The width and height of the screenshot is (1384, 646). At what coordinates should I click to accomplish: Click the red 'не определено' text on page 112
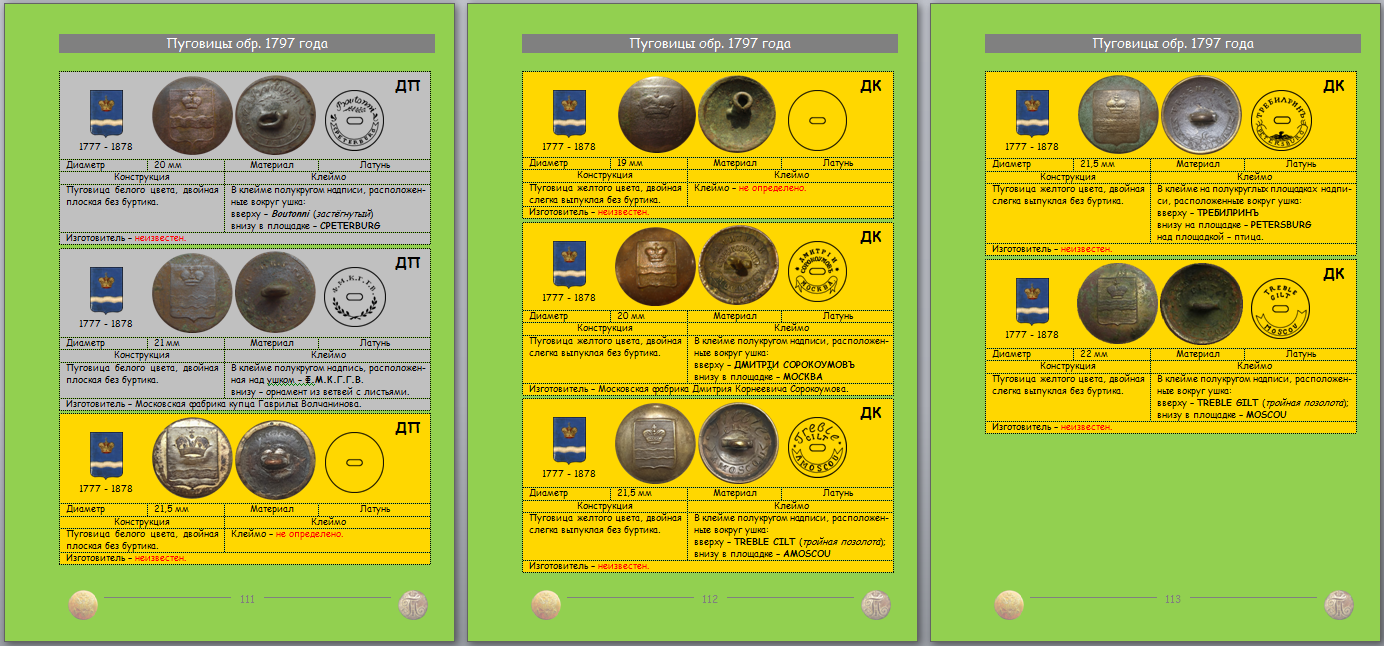(772, 188)
